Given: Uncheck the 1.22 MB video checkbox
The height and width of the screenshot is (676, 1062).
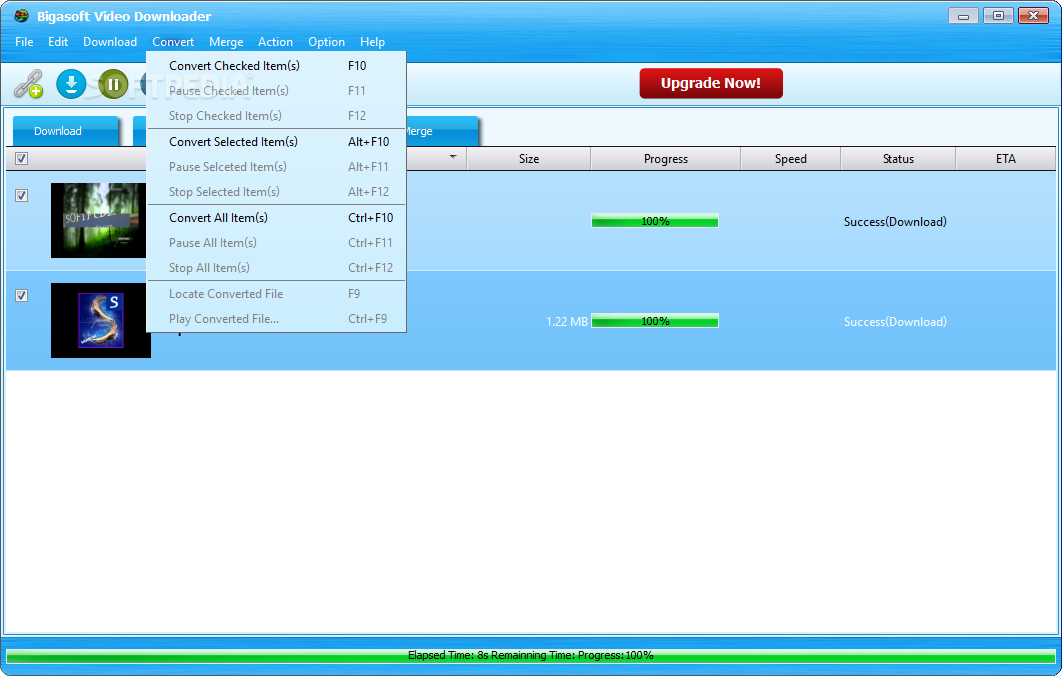Looking at the screenshot, I should coord(22,295).
